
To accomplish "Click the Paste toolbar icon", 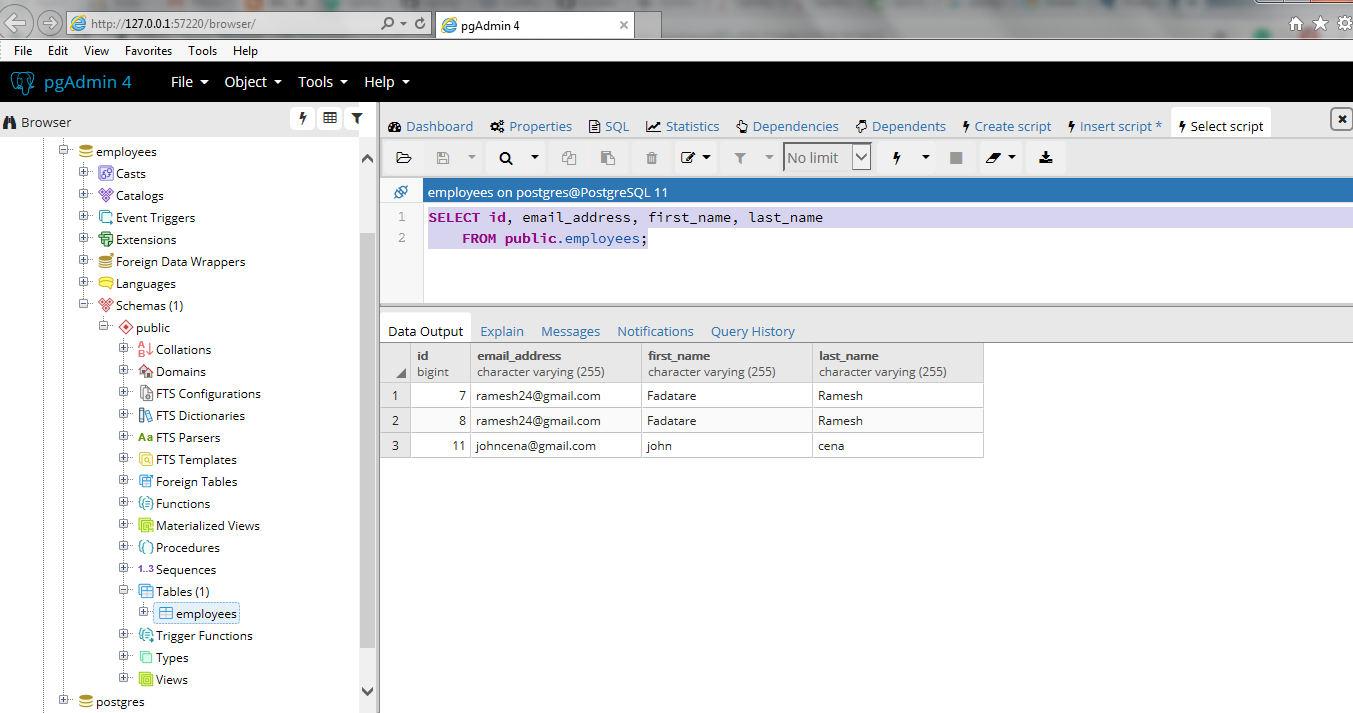I will point(607,158).
